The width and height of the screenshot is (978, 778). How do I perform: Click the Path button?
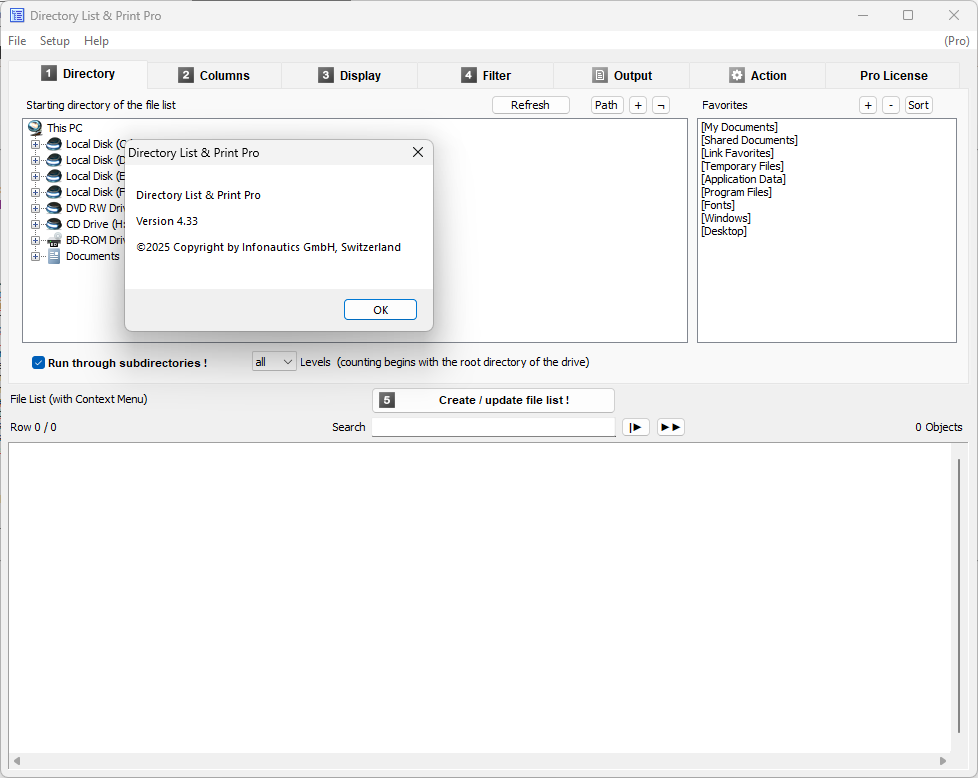[606, 105]
